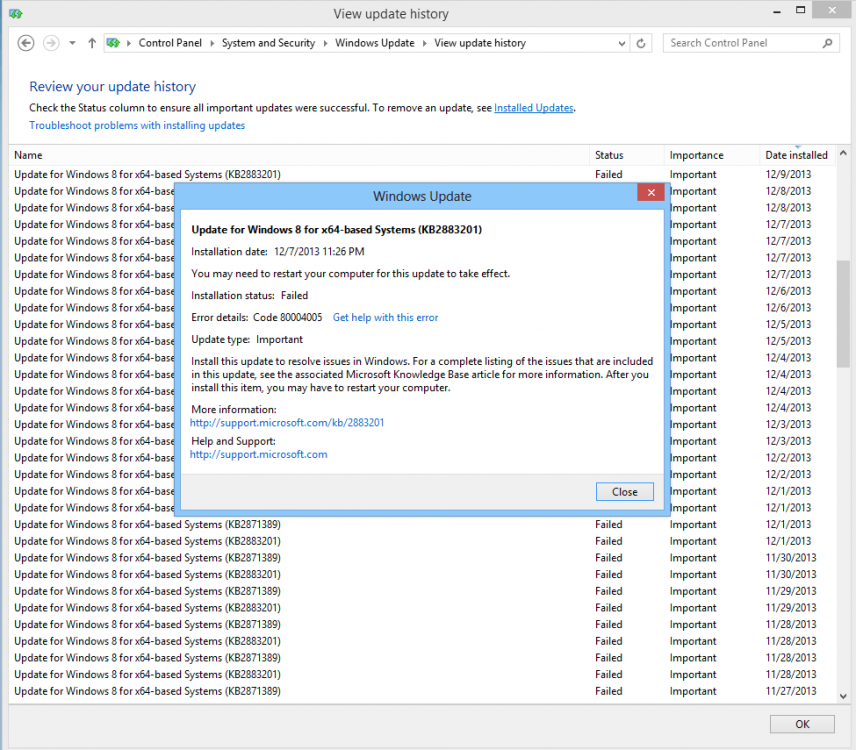856x750 pixels.
Task: Click the Review your update history heading
Action: pyautogui.click(x=112, y=87)
